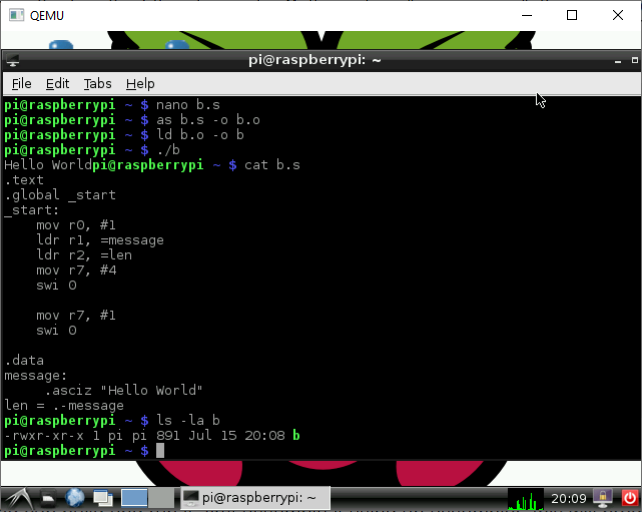Open the Edit menu in terminal
This screenshot has height=512, width=642.
click(57, 83)
